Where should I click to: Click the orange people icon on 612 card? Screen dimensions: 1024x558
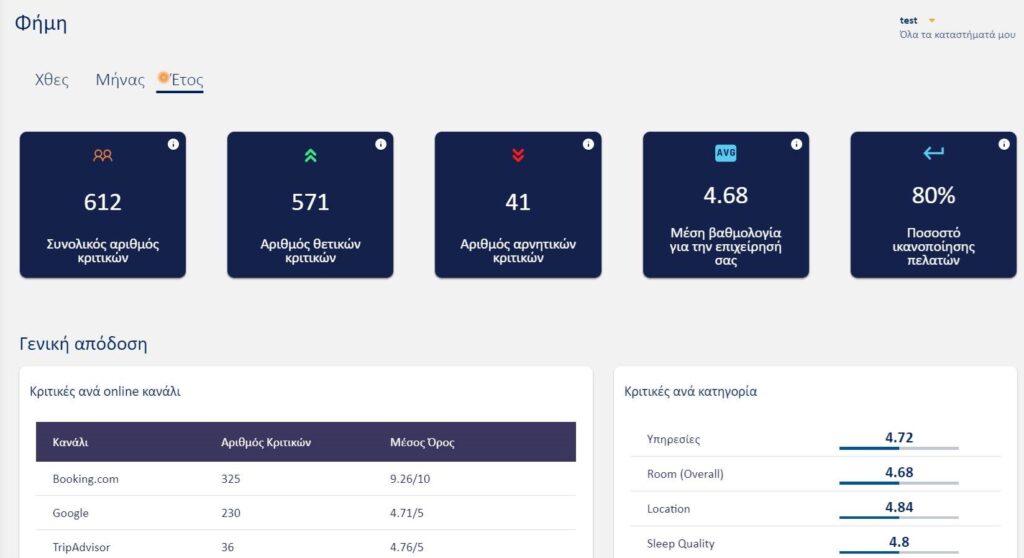[x=103, y=156]
